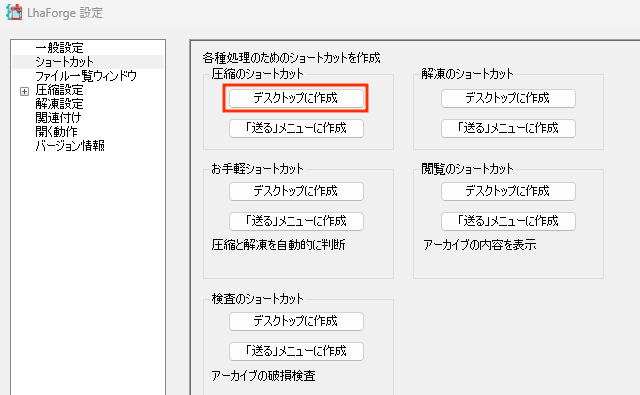Create お手軽 shortcut on desktop
The height and width of the screenshot is (395, 640).
[x=296, y=191]
